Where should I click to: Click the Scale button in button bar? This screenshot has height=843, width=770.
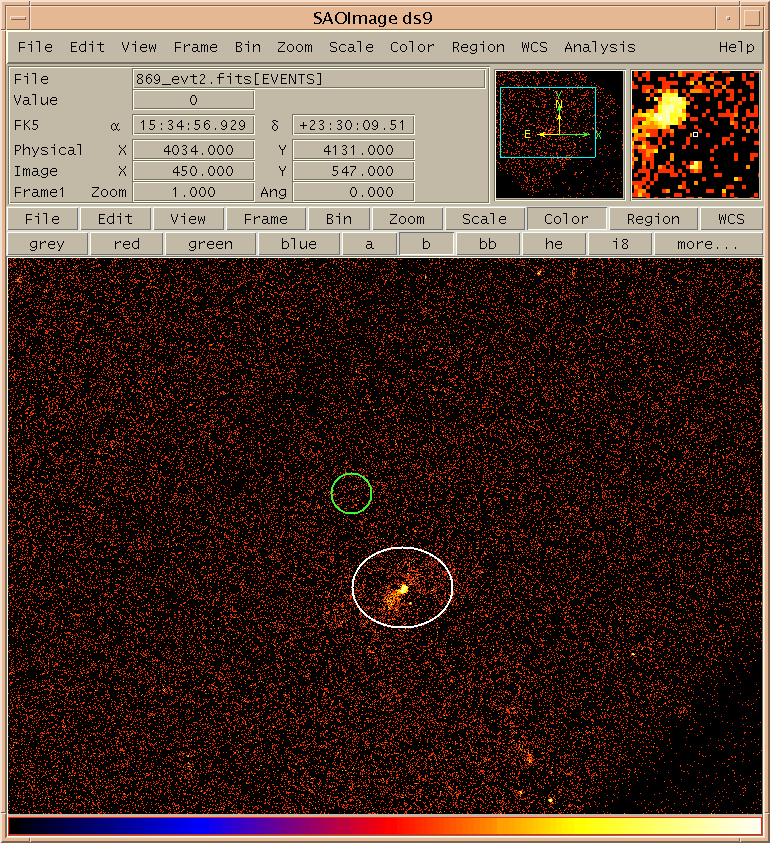click(484, 219)
